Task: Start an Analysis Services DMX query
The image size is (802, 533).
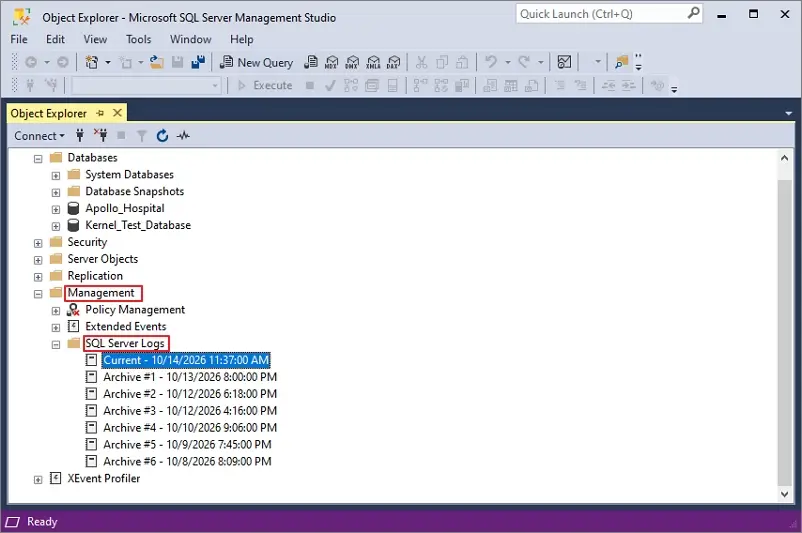Action: (352, 62)
